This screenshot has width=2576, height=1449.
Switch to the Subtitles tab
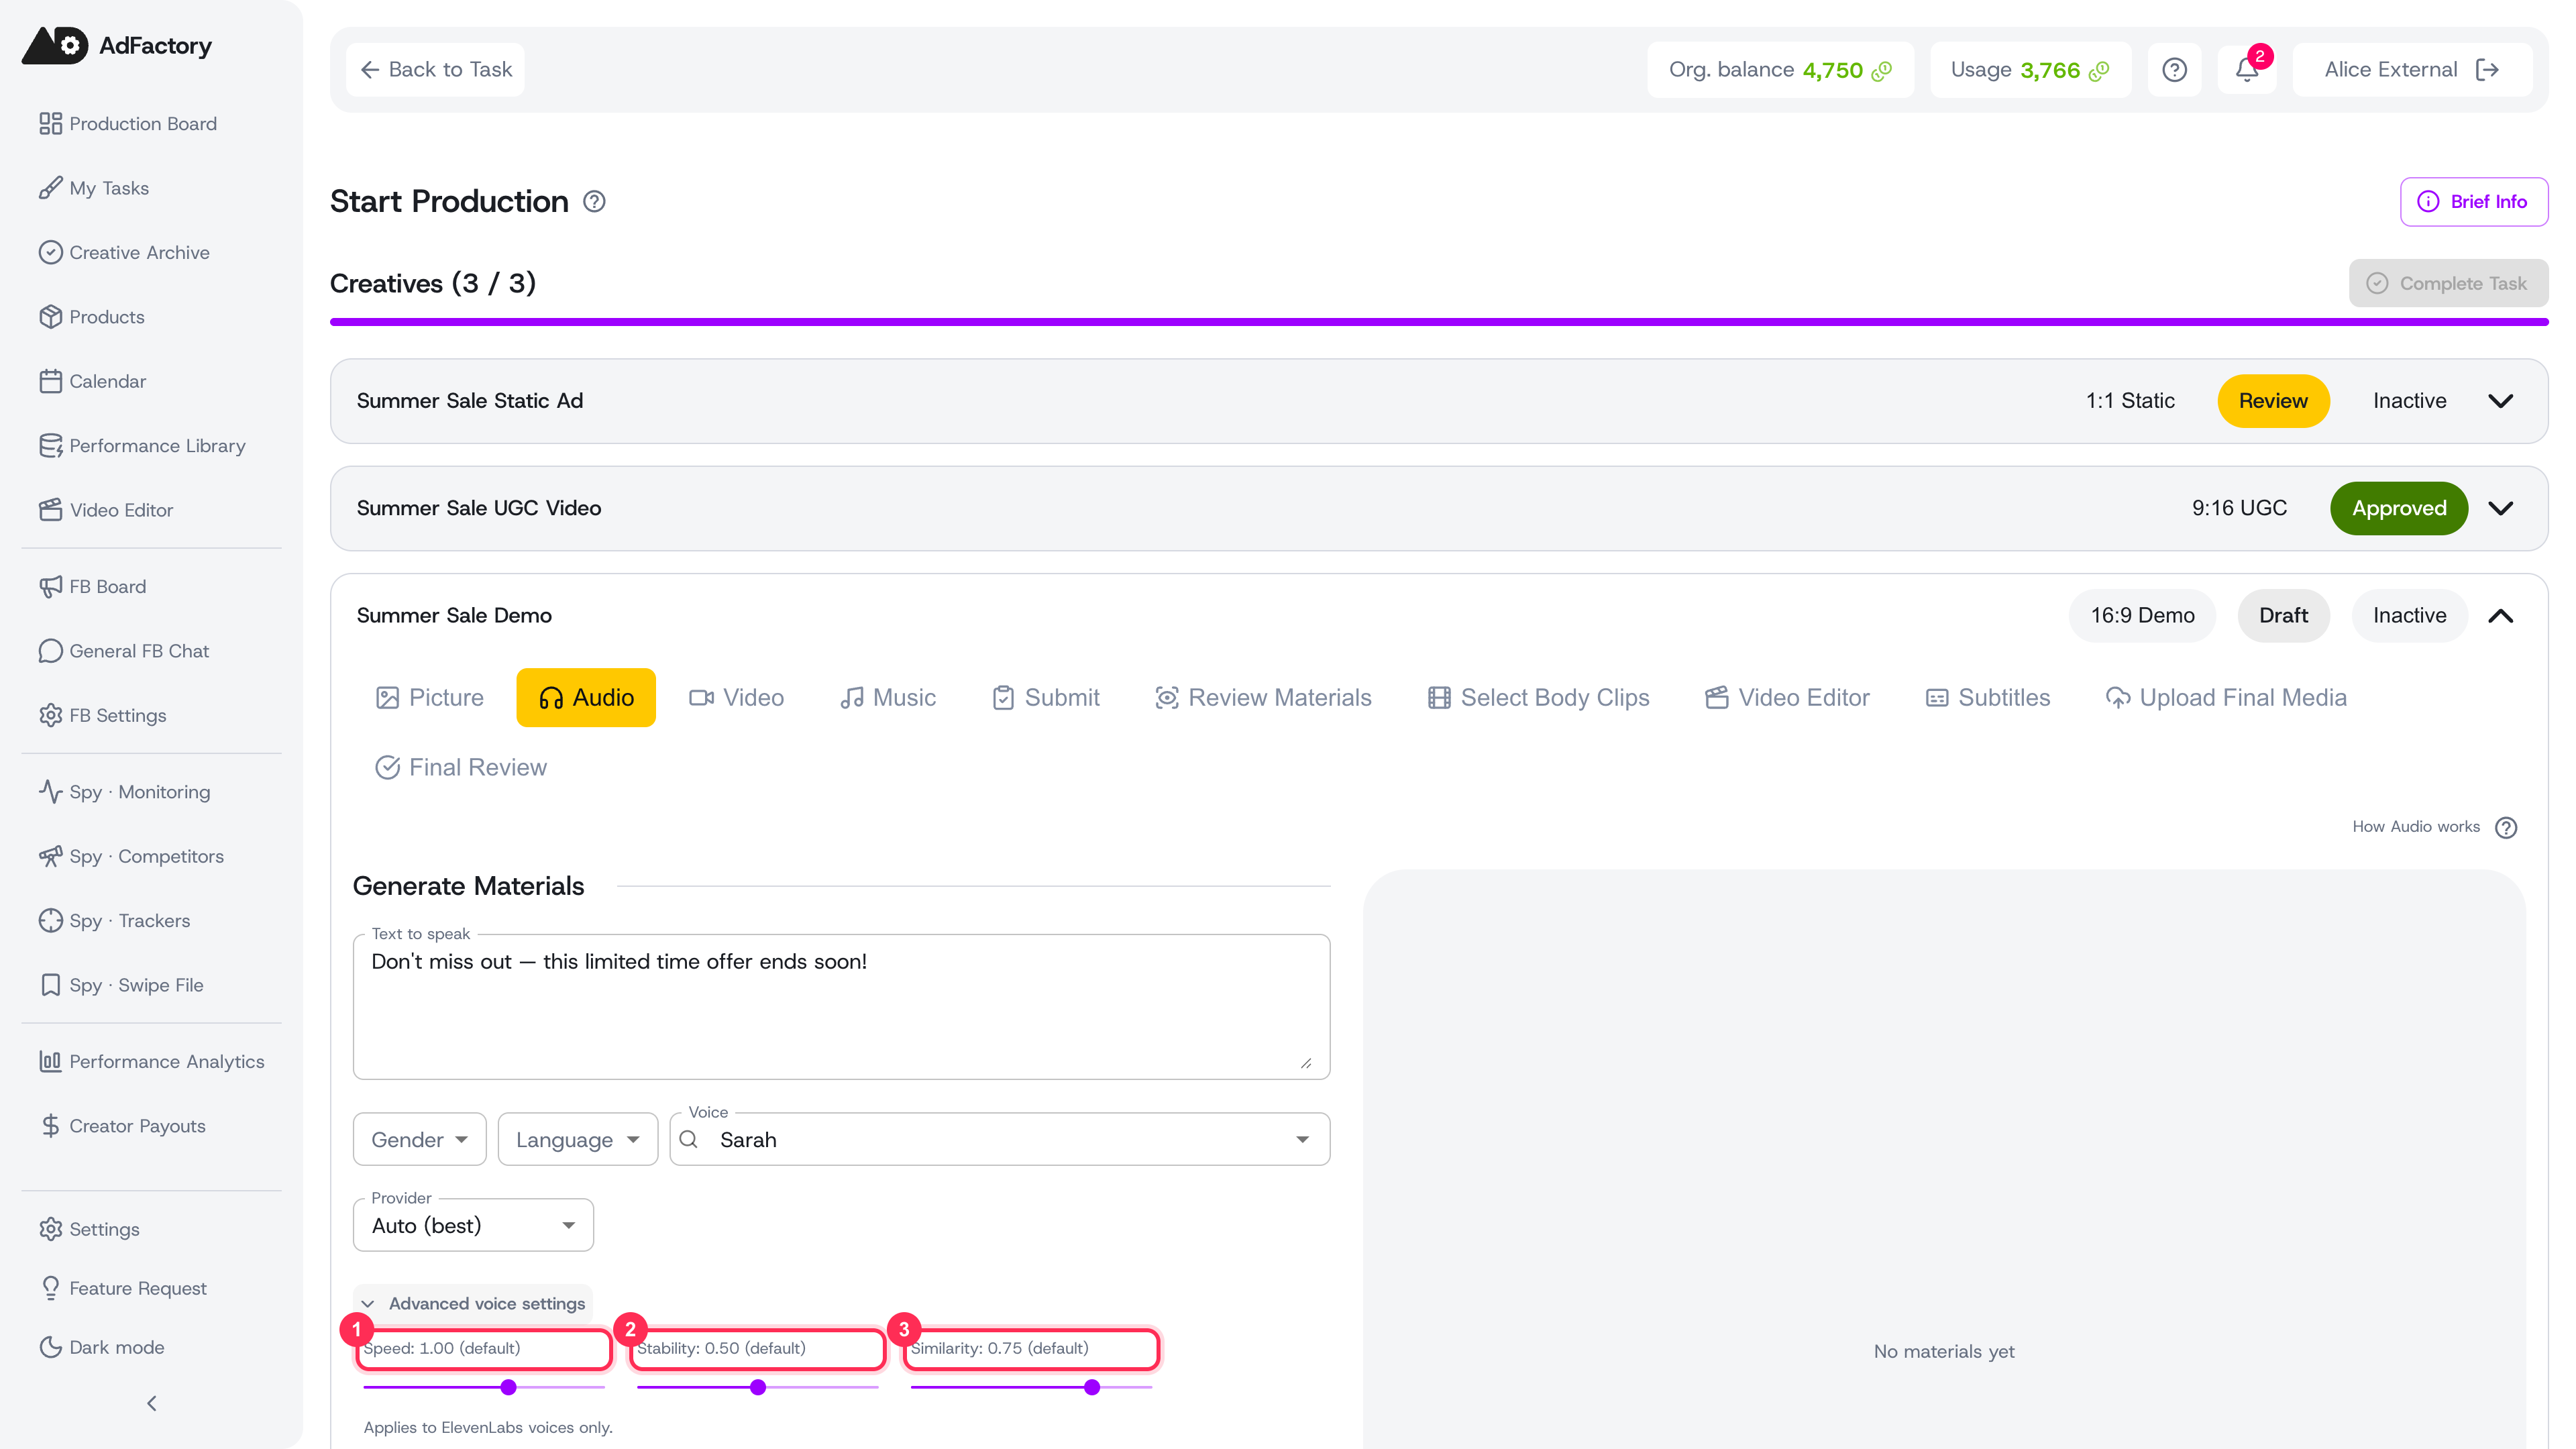tap(1987, 697)
